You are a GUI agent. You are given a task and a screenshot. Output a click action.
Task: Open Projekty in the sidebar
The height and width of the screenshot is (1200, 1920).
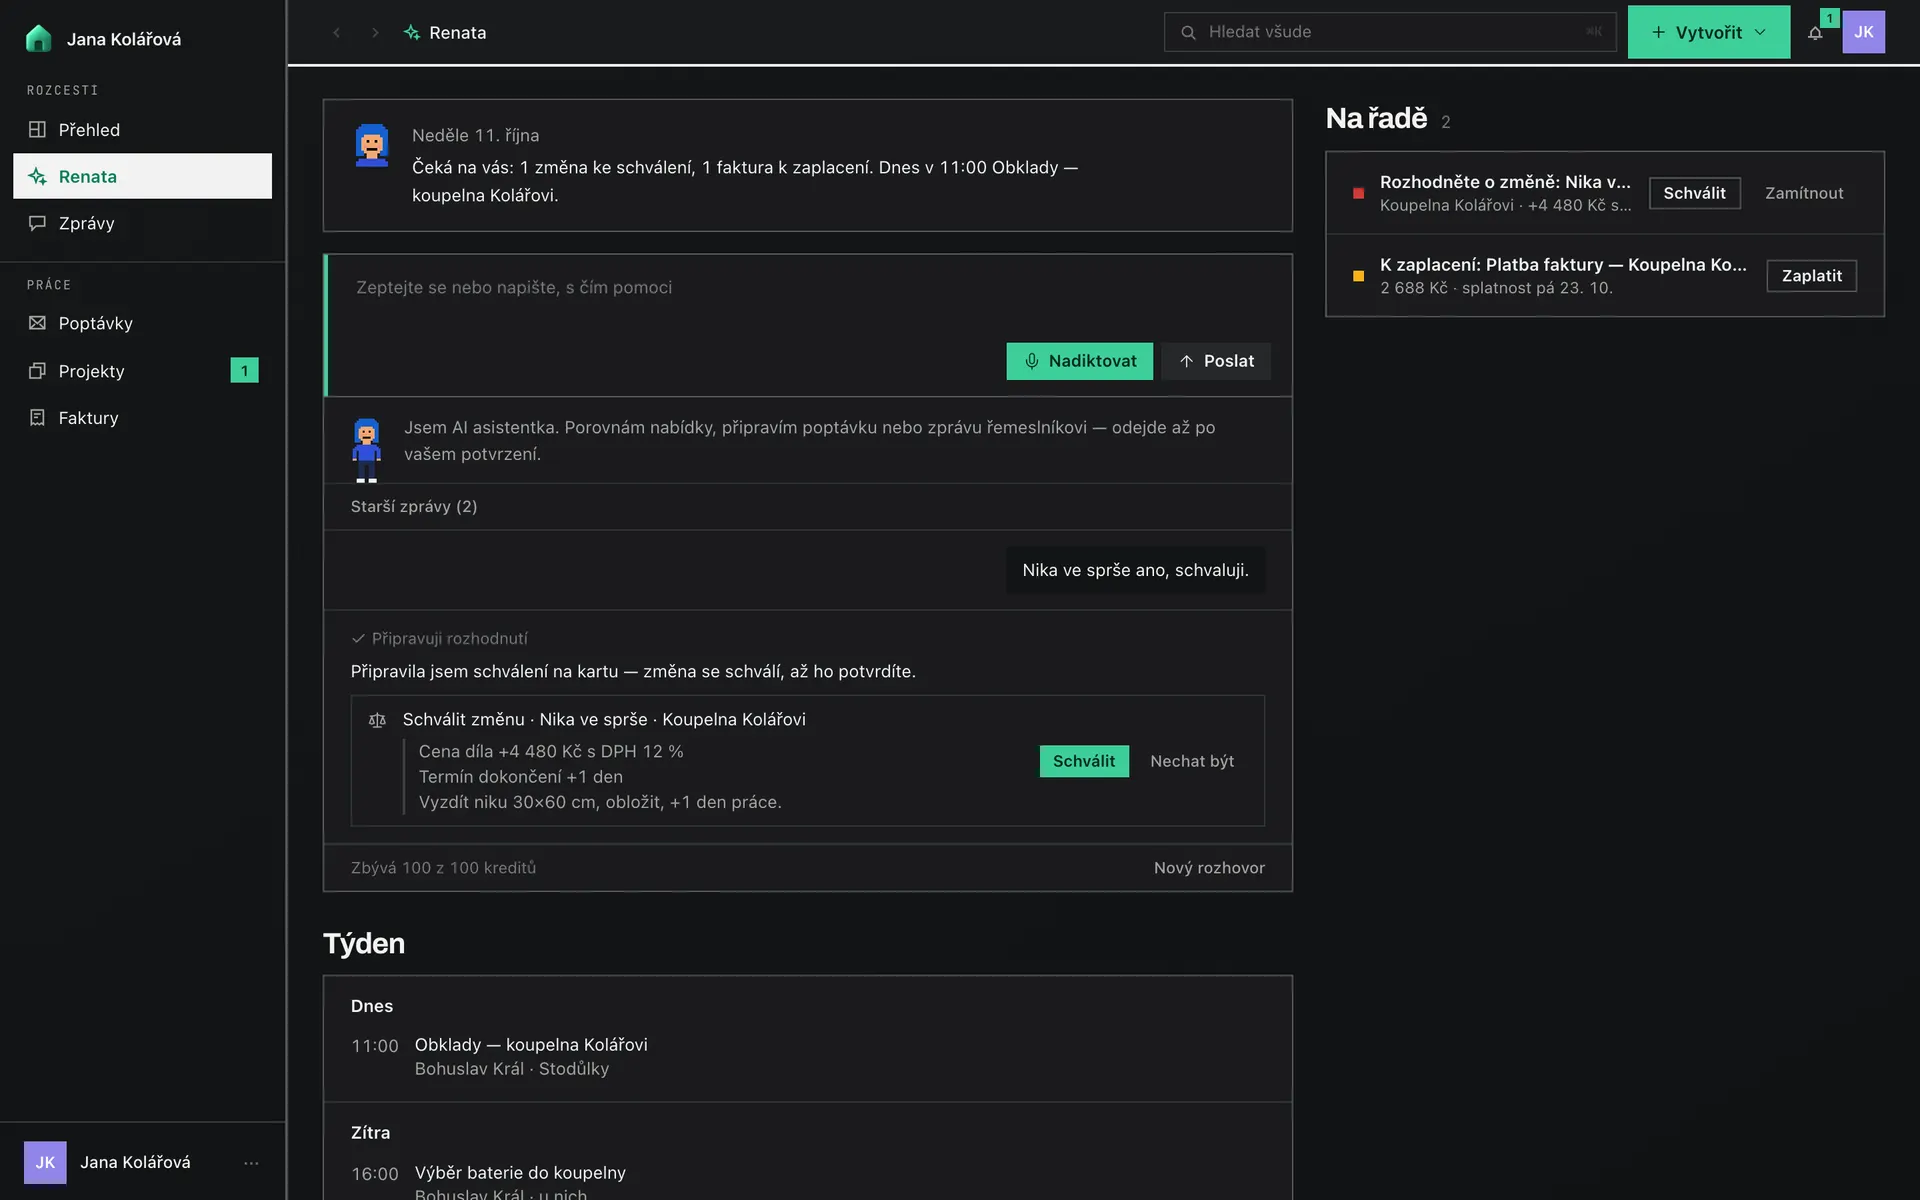click(x=142, y=371)
